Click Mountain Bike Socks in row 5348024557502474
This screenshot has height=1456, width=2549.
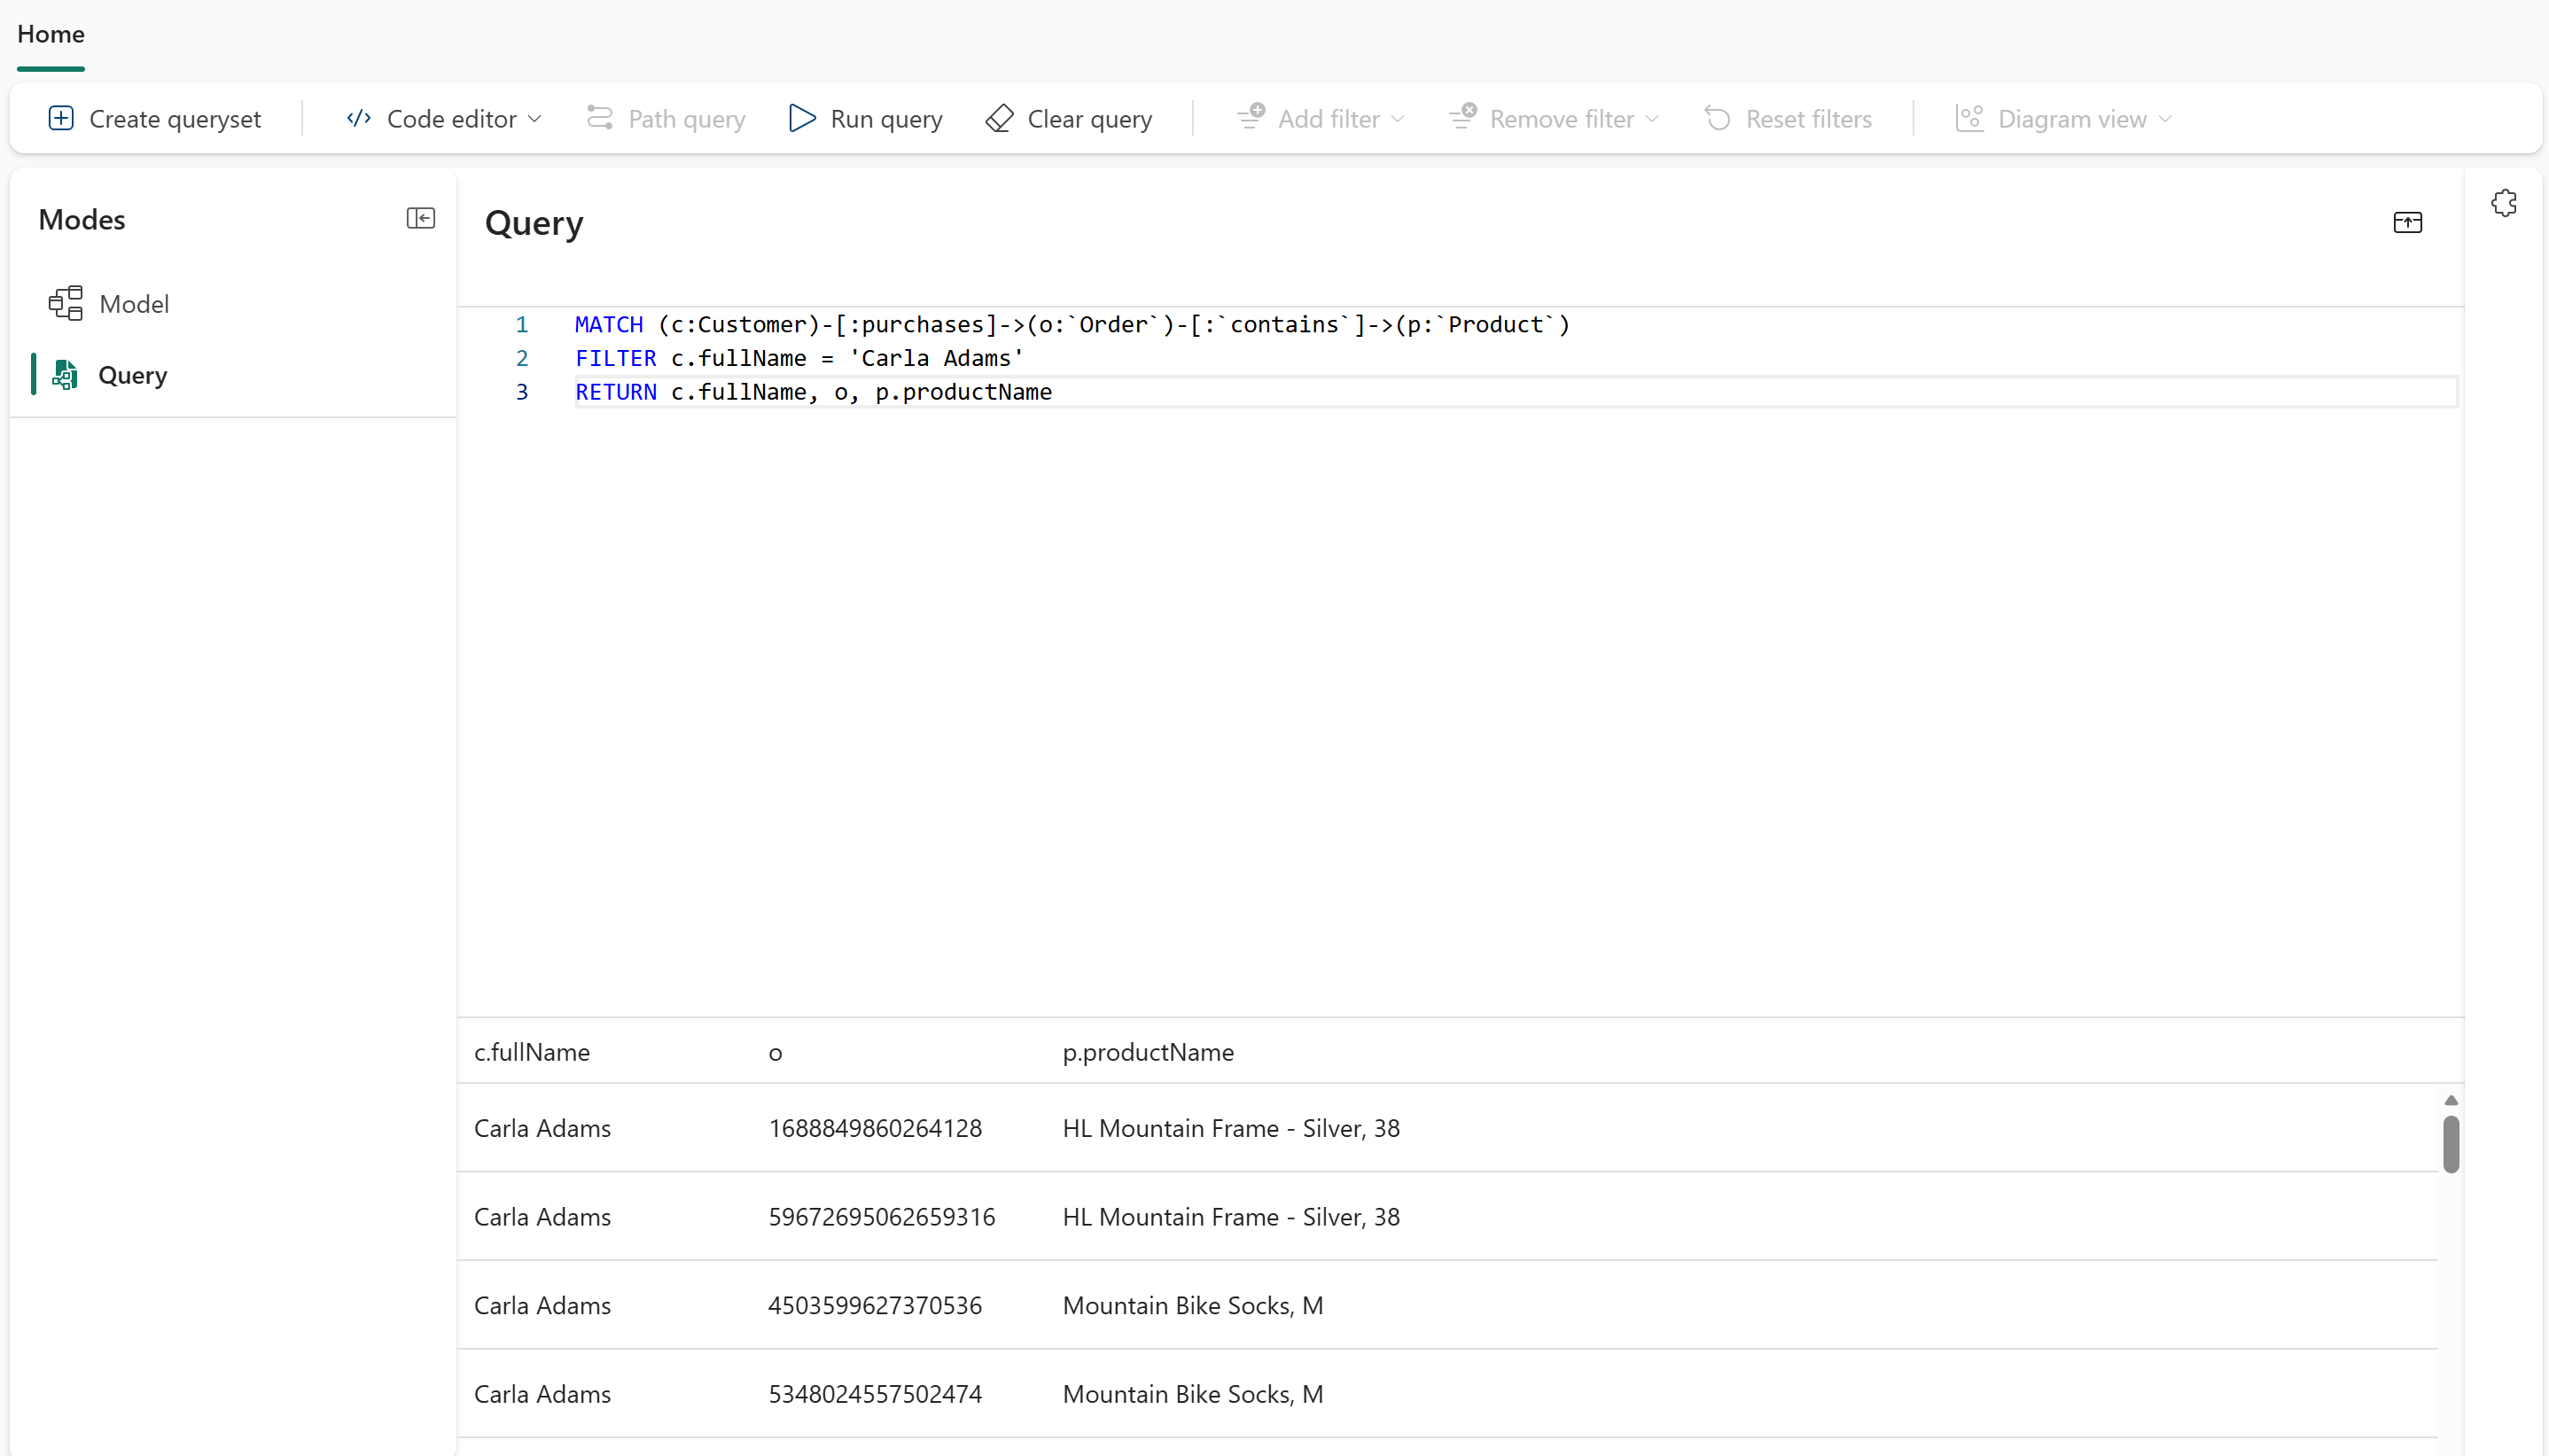(x=1193, y=1394)
